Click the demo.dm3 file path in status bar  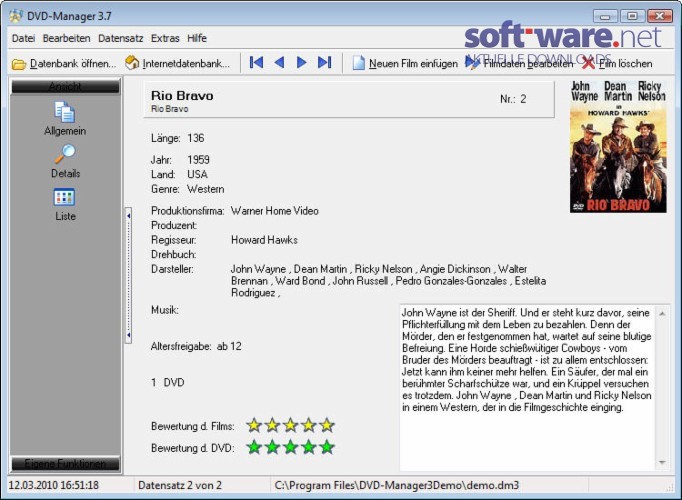click(x=397, y=485)
